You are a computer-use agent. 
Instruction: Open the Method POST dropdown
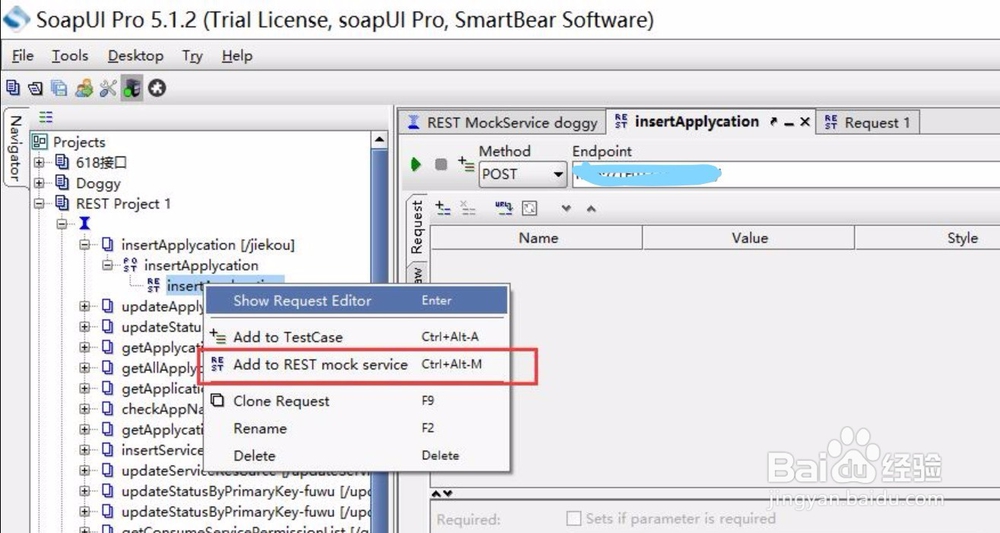(x=522, y=174)
